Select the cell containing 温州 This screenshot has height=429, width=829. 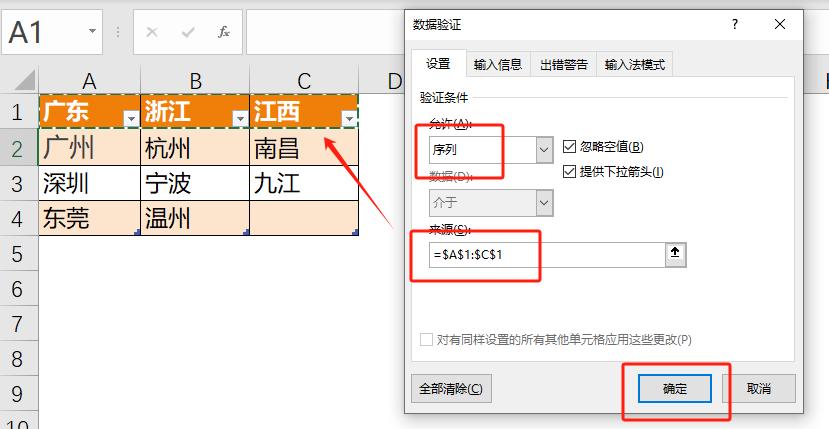click(x=195, y=218)
